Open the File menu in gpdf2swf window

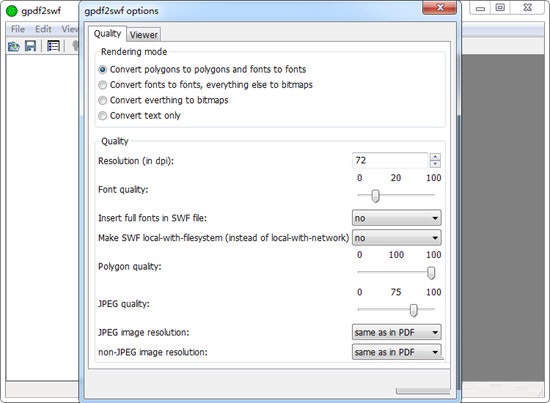[x=18, y=29]
